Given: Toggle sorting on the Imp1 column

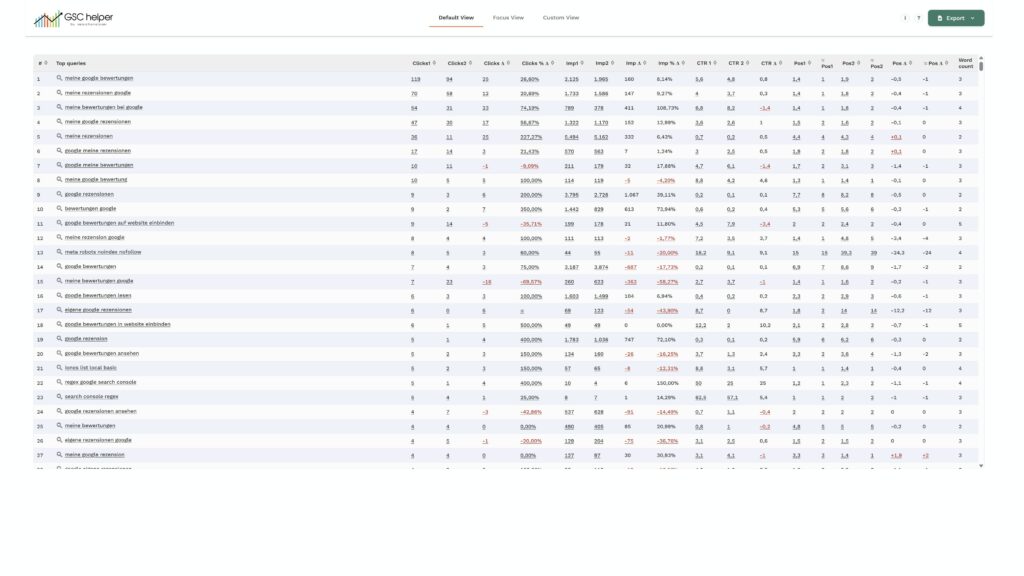Looking at the screenshot, I should (x=581, y=63).
